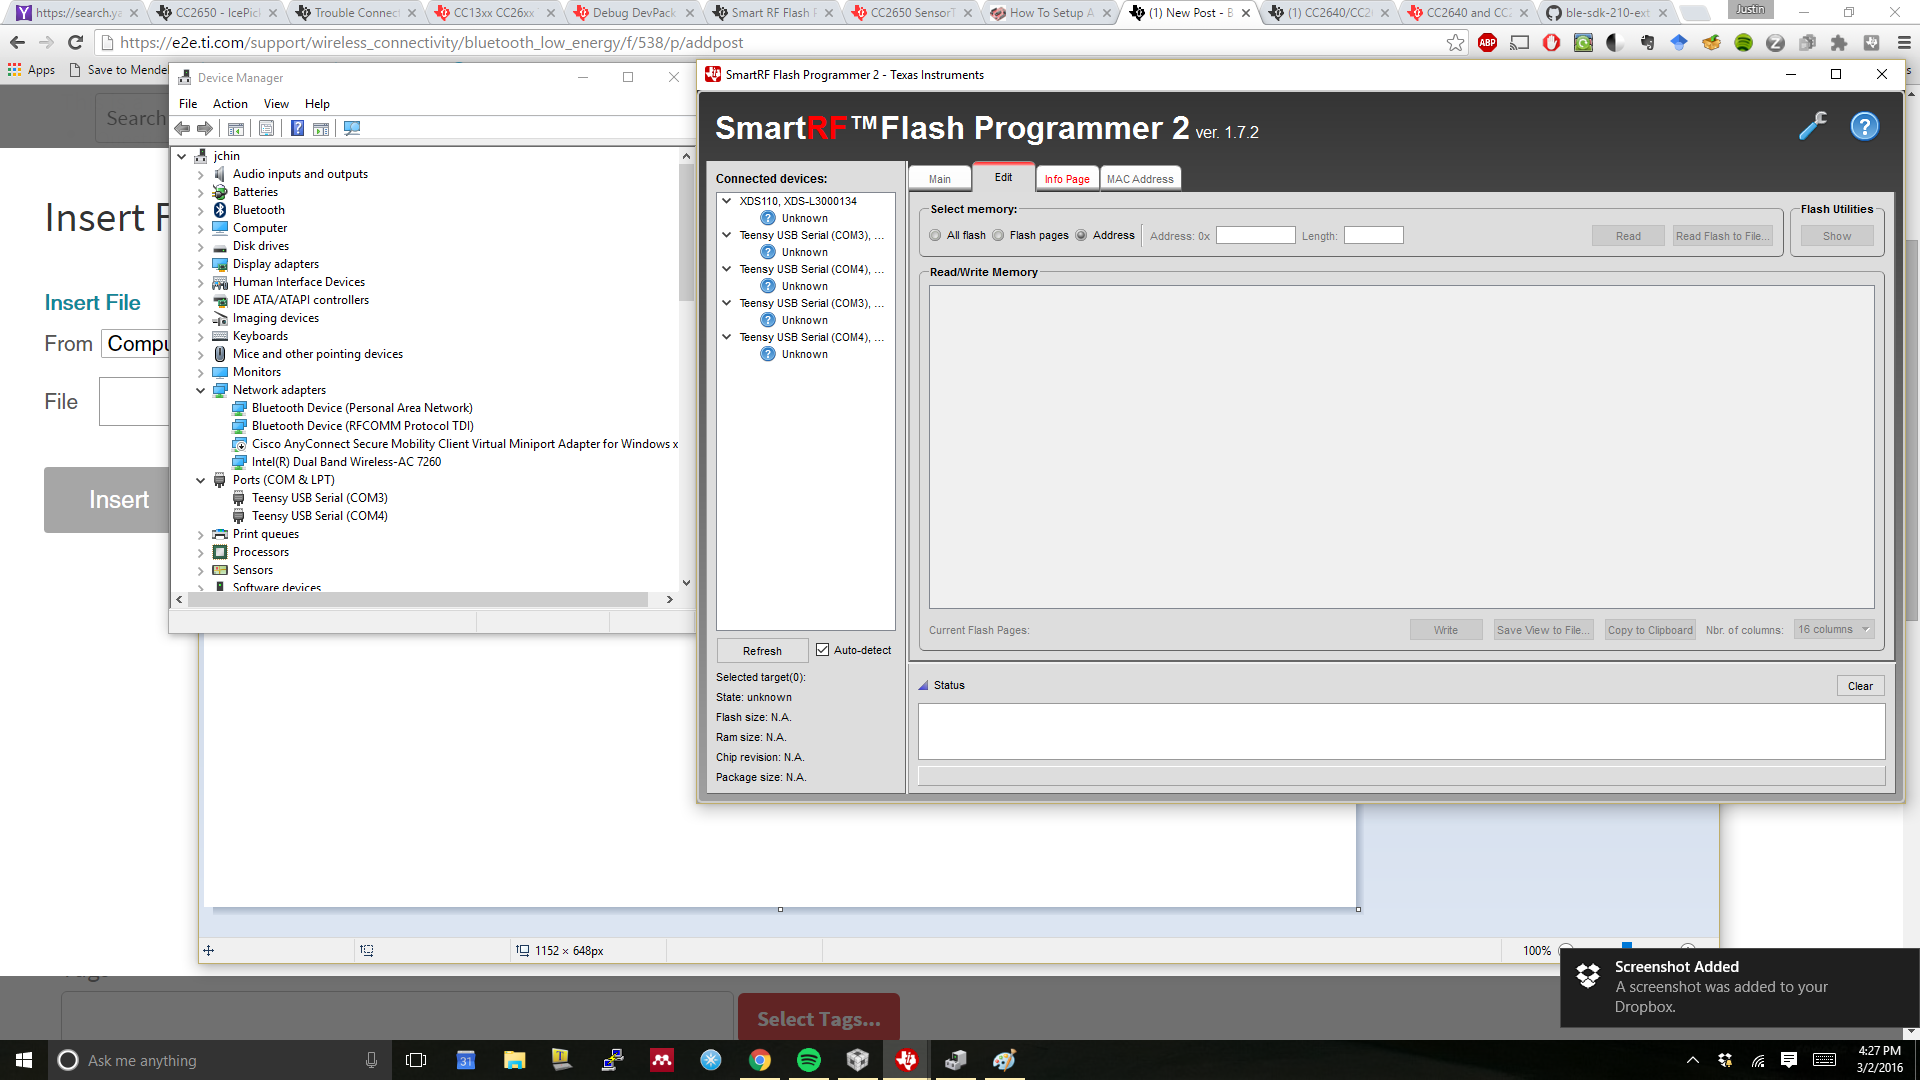Click Scan for hardware changes toolbar icon
Image resolution: width=1920 pixels, height=1080 pixels.
[x=351, y=128]
